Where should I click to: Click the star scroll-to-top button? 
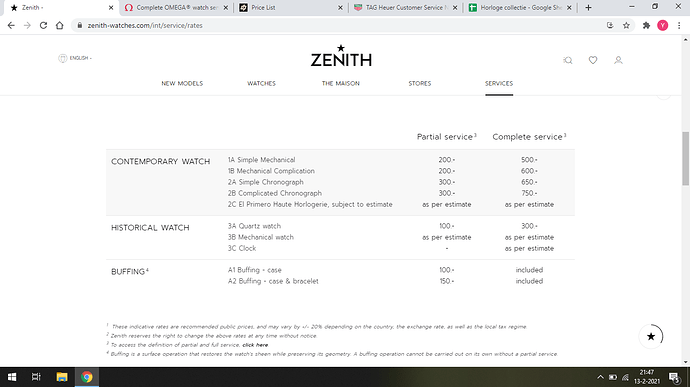click(x=651, y=336)
